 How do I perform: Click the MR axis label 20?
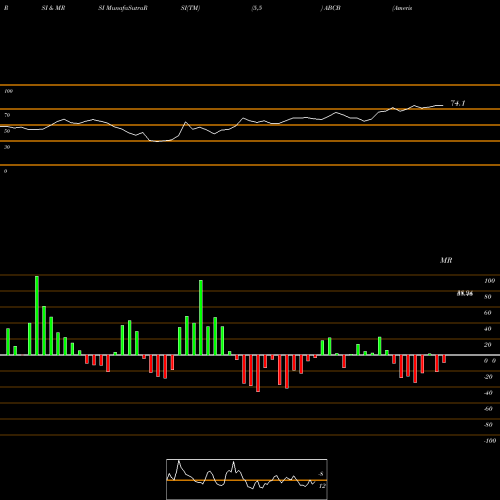point(488,345)
